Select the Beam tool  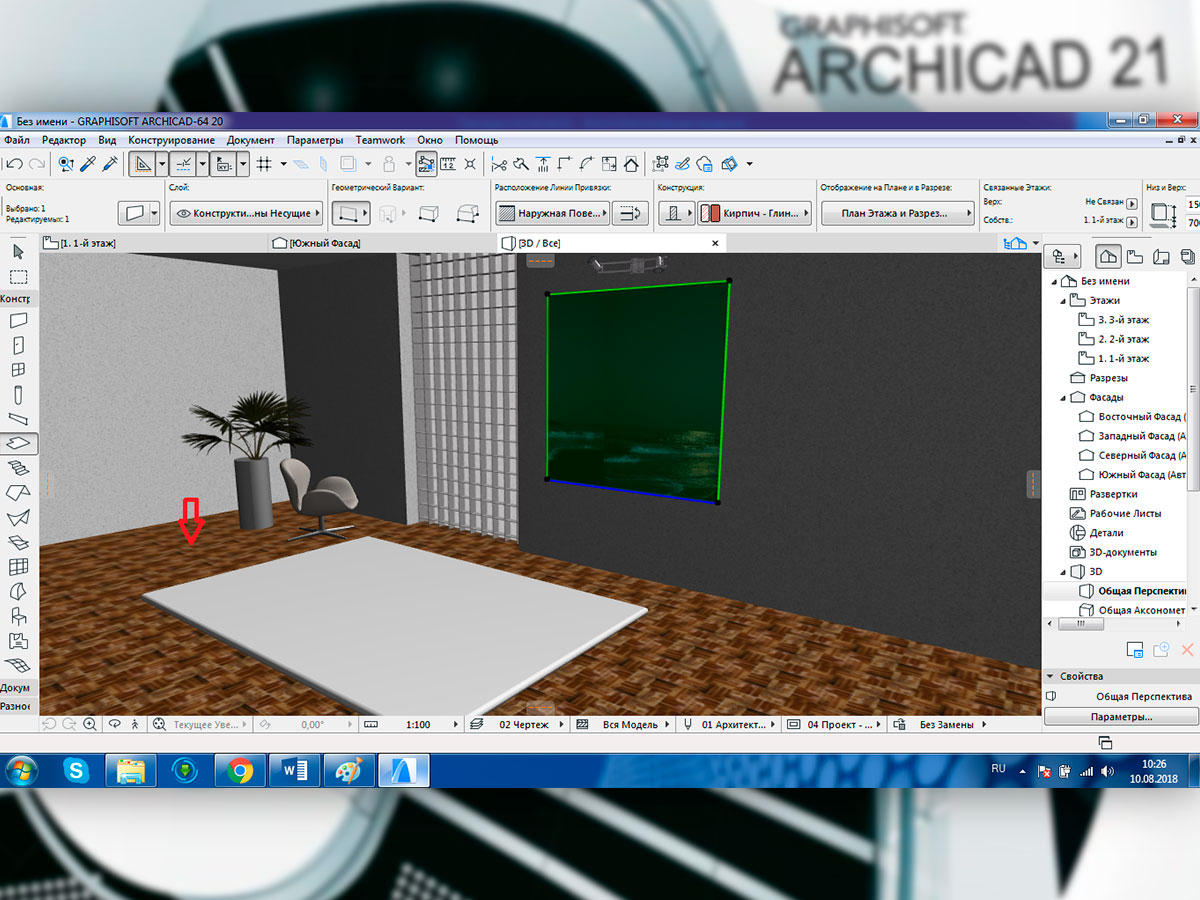pyautogui.click(x=18, y=418)
